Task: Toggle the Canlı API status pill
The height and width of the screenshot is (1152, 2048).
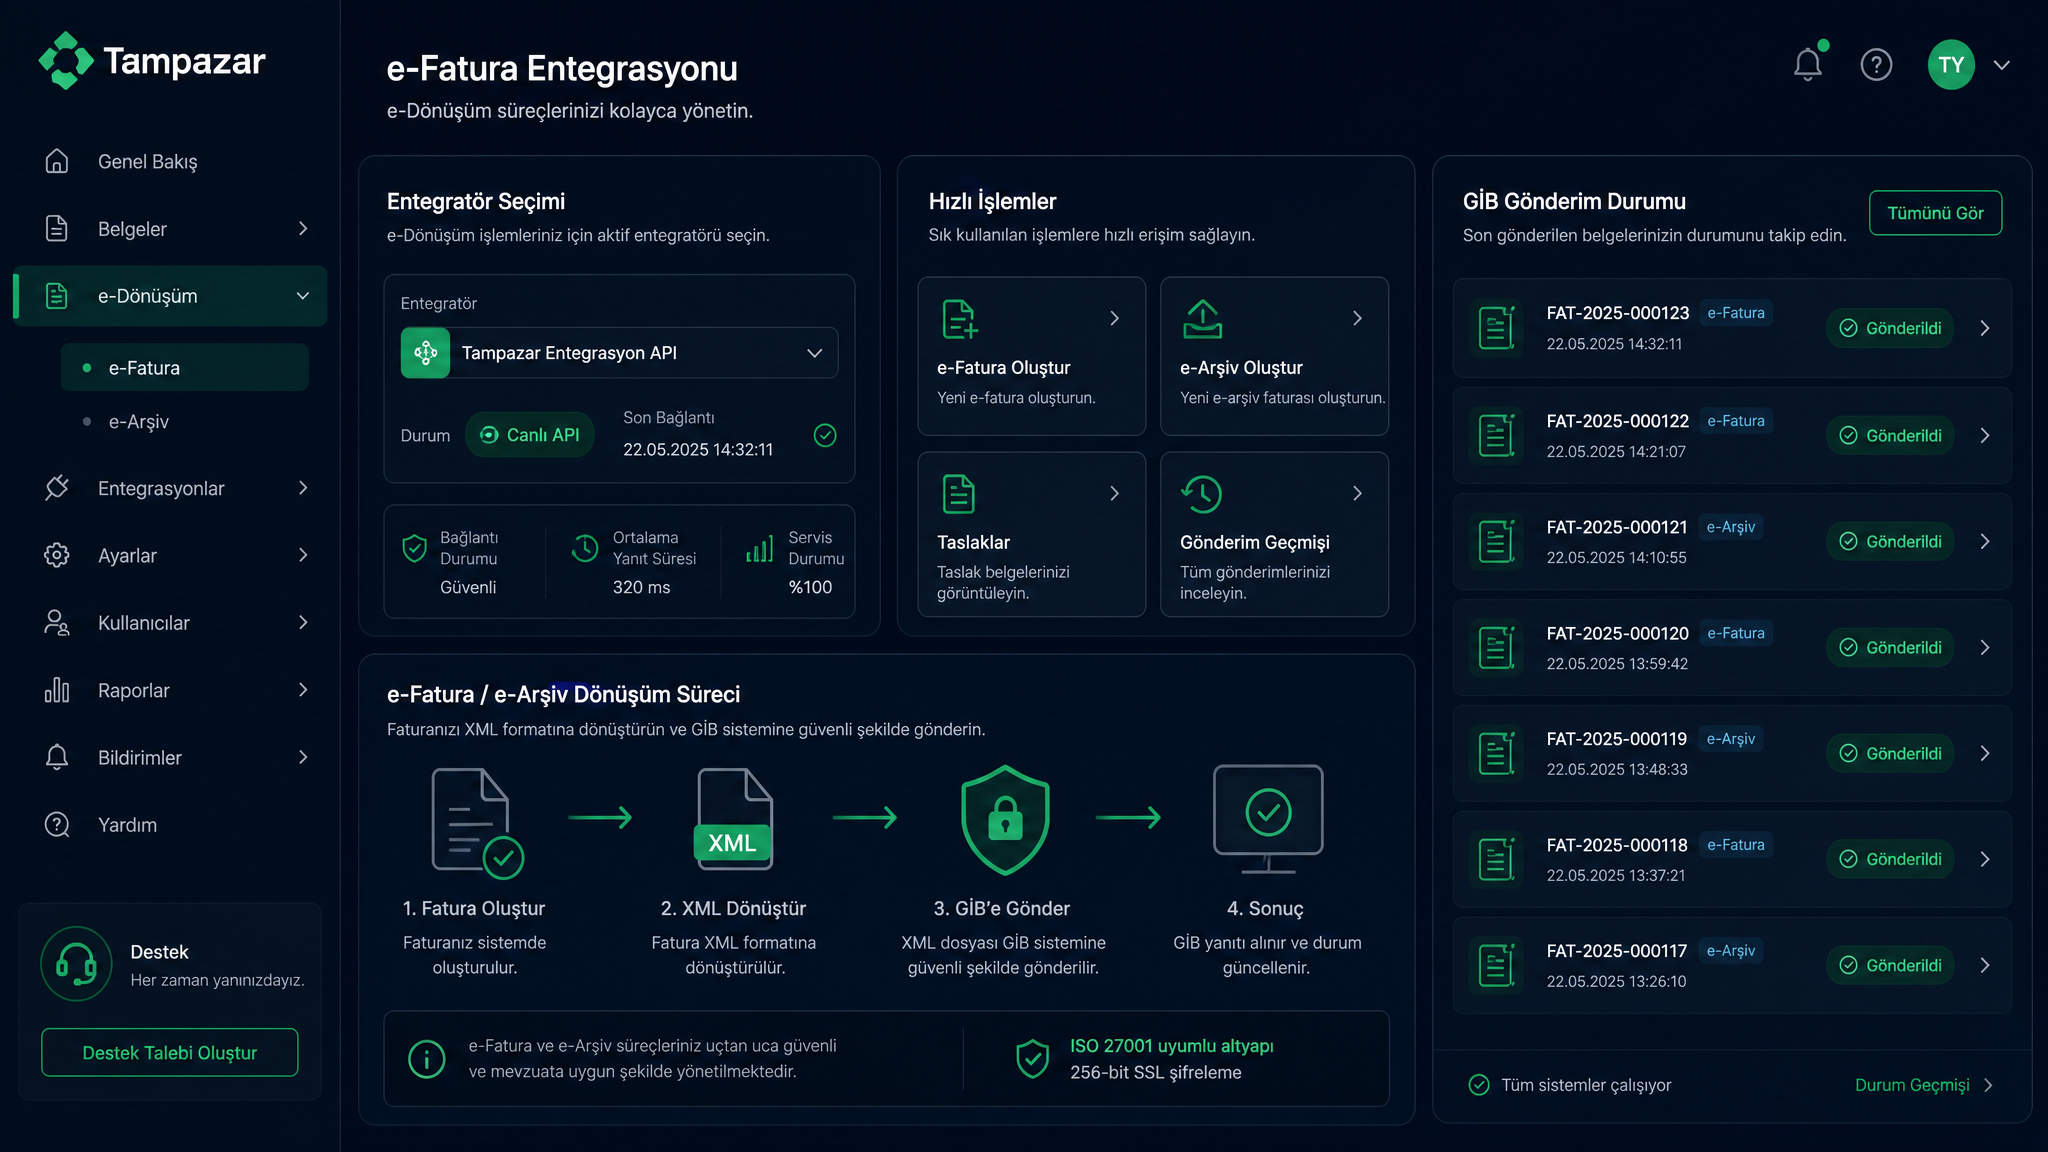Action: click(x=530, y=435)
